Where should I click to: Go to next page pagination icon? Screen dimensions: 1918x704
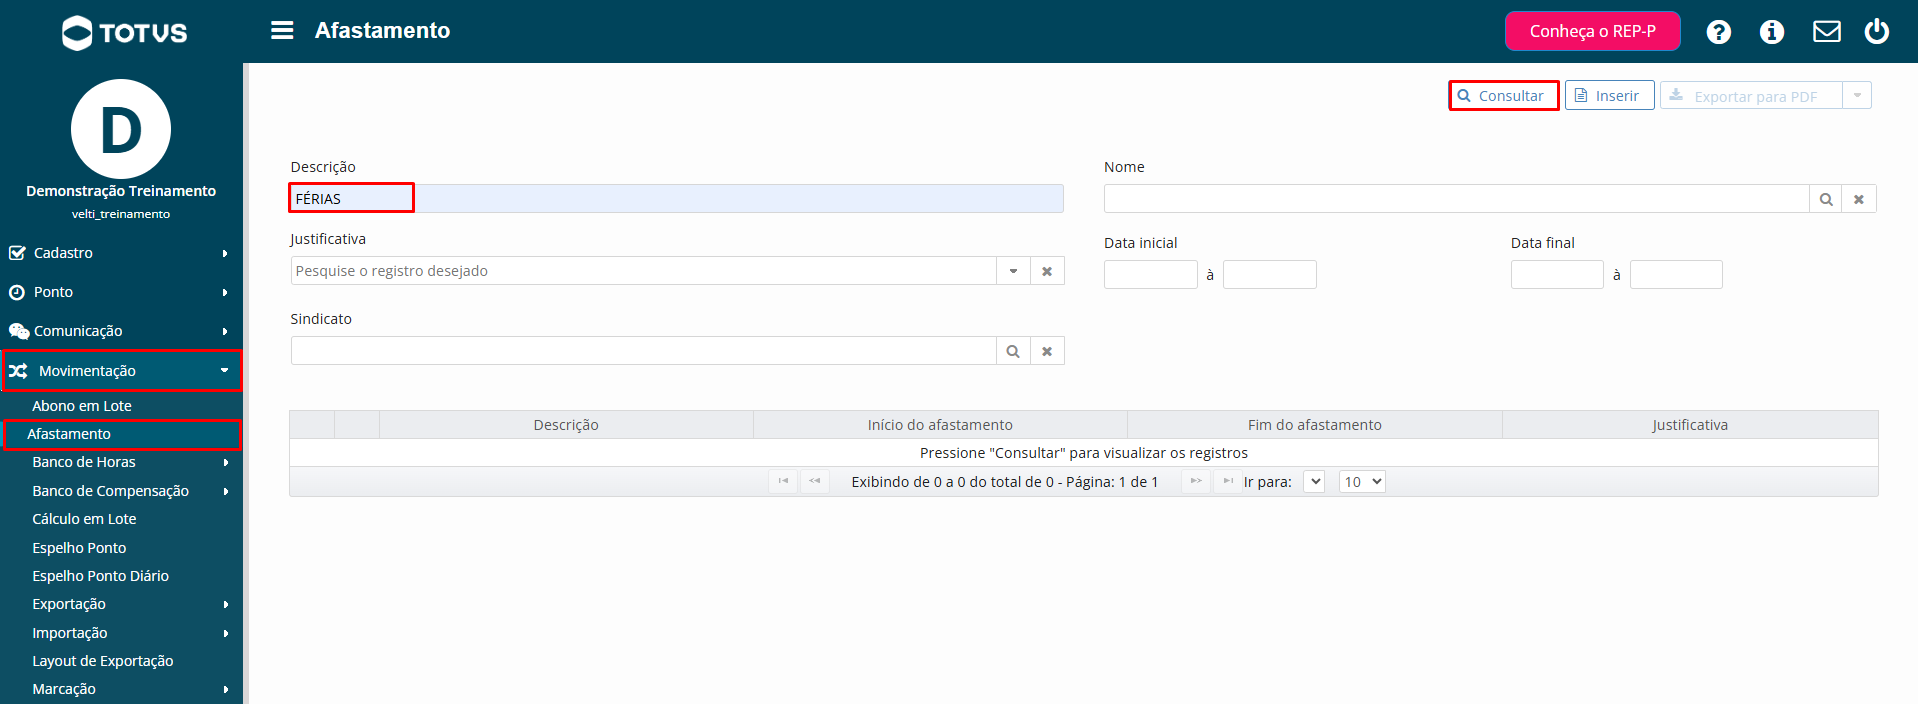pyautogui.click(x=1195, y=481)
